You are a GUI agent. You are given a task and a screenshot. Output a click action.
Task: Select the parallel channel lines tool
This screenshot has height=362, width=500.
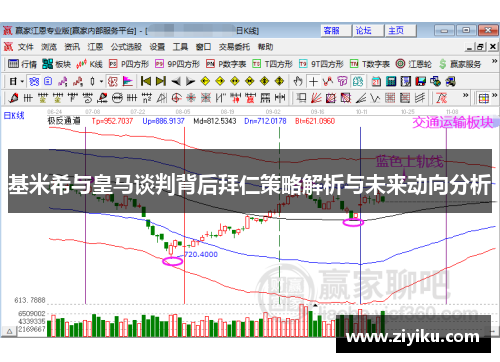click(420, 98)
